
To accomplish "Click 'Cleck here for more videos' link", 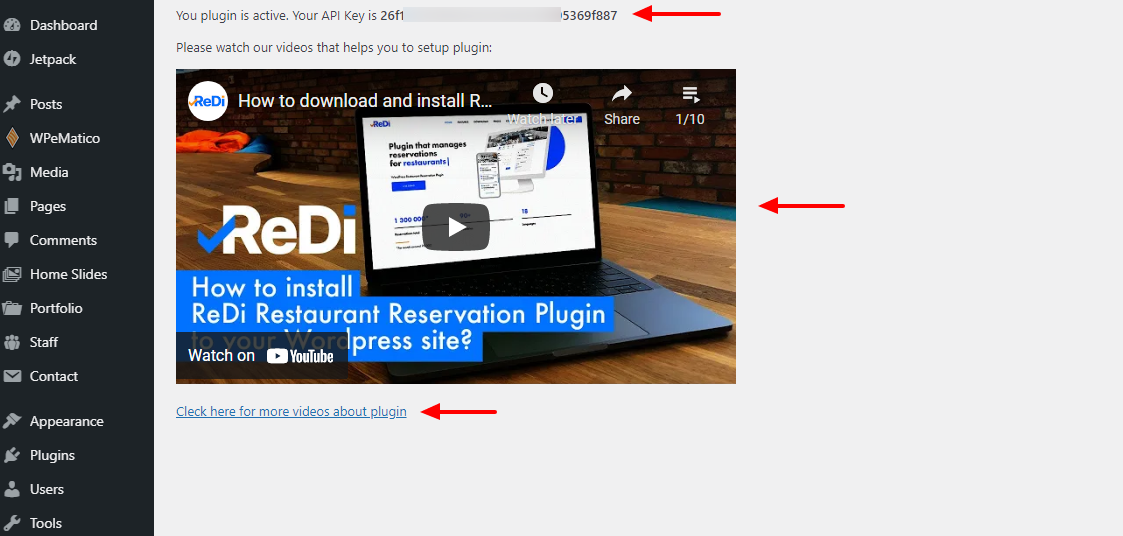I will [x=291, y=411].
